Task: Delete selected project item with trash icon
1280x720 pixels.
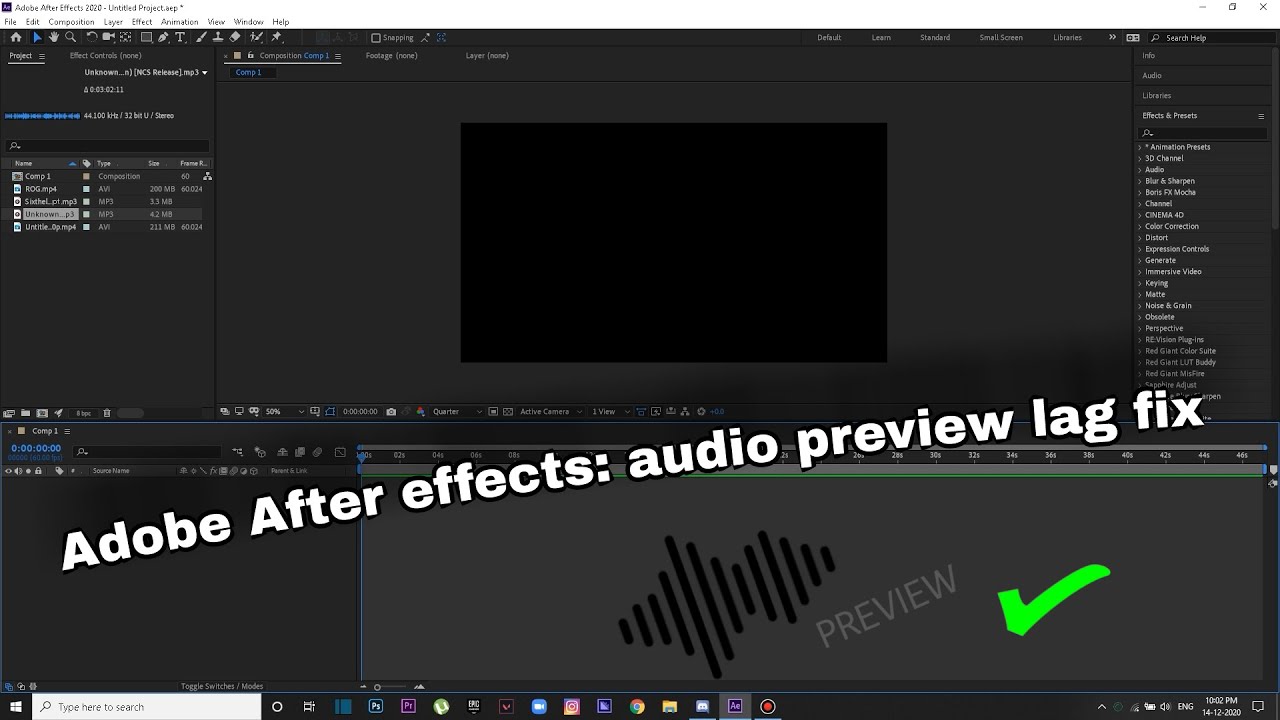Action: [x=107, y=412]
